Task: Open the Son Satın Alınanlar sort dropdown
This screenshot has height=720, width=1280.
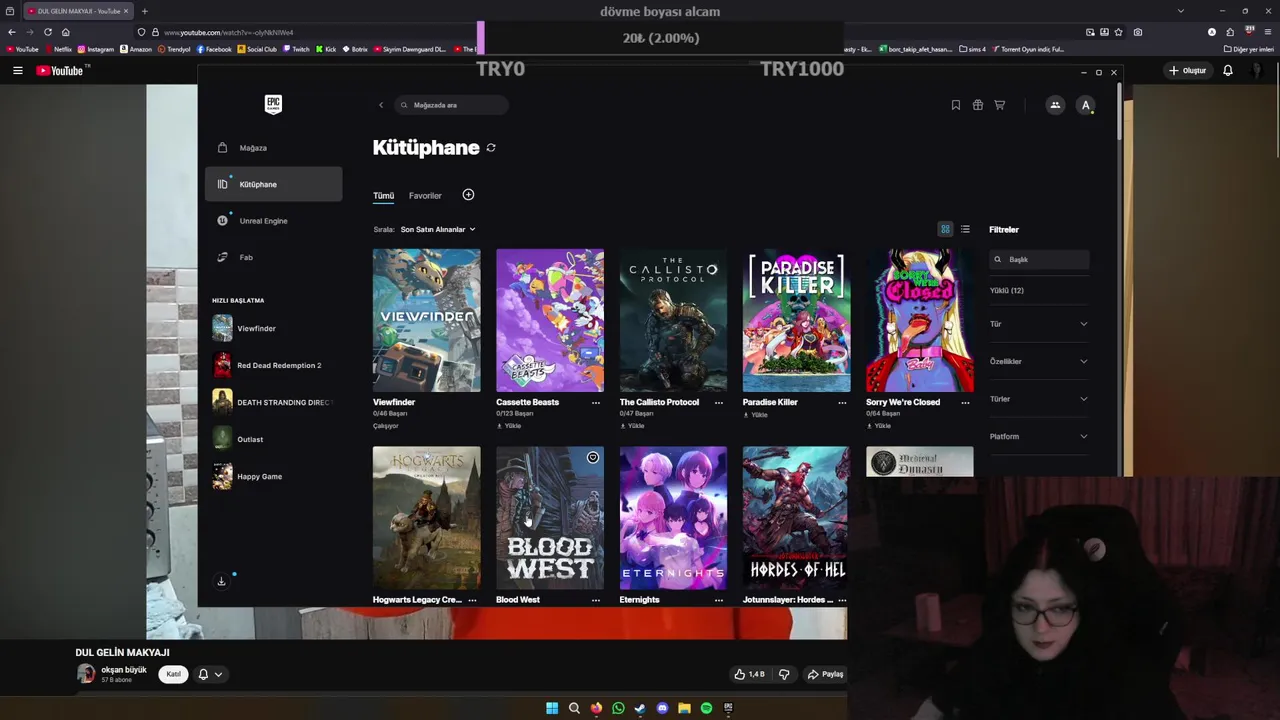Action: point(438,229)
